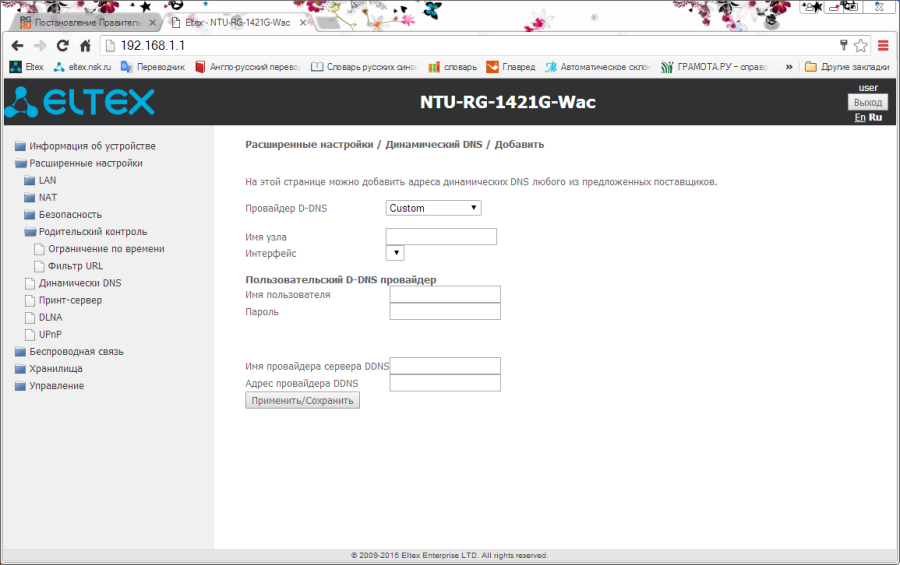Close the Eltex NTU-RG-1421G-Wac tab
Screen dimensions: 900x565
tap(303, 22)
